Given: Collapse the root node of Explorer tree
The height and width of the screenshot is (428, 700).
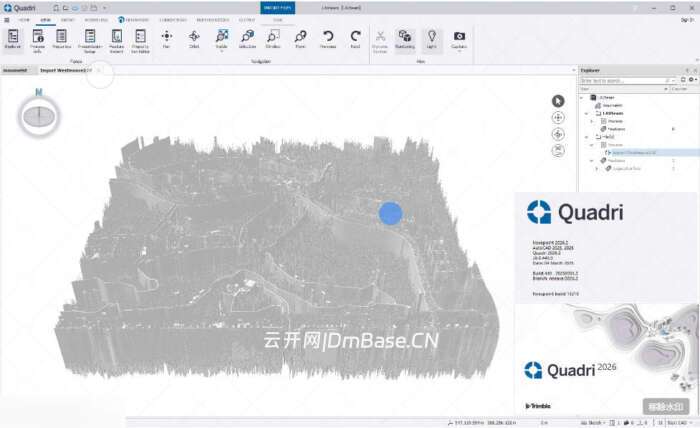Looking at the screenshot, I should click(582, 97).
